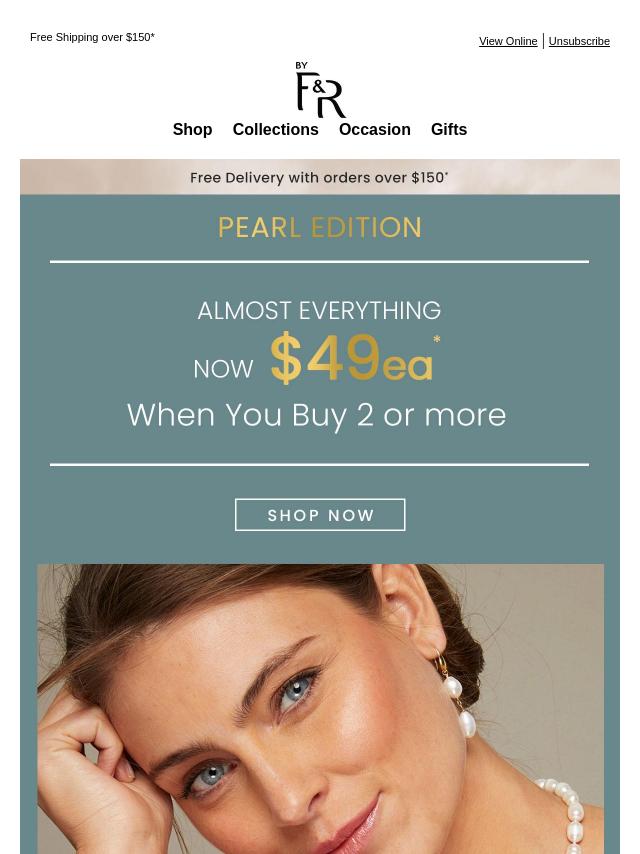
Task: Click the Free Delivery over $150 banner
Action: [x=320, y=177]
